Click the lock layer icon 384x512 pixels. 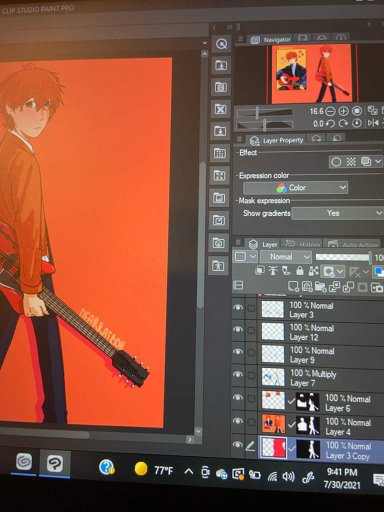(x=300, y=271)
